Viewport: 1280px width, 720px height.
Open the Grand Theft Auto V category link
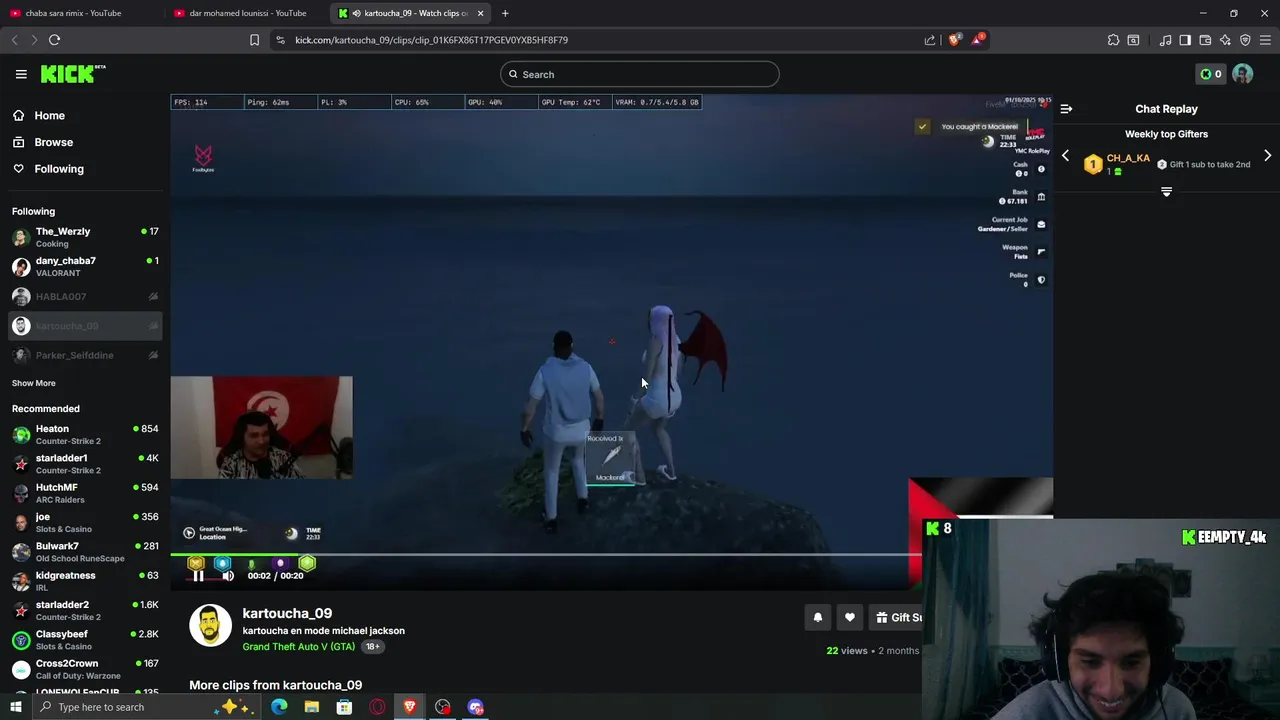tap(299, 647)
